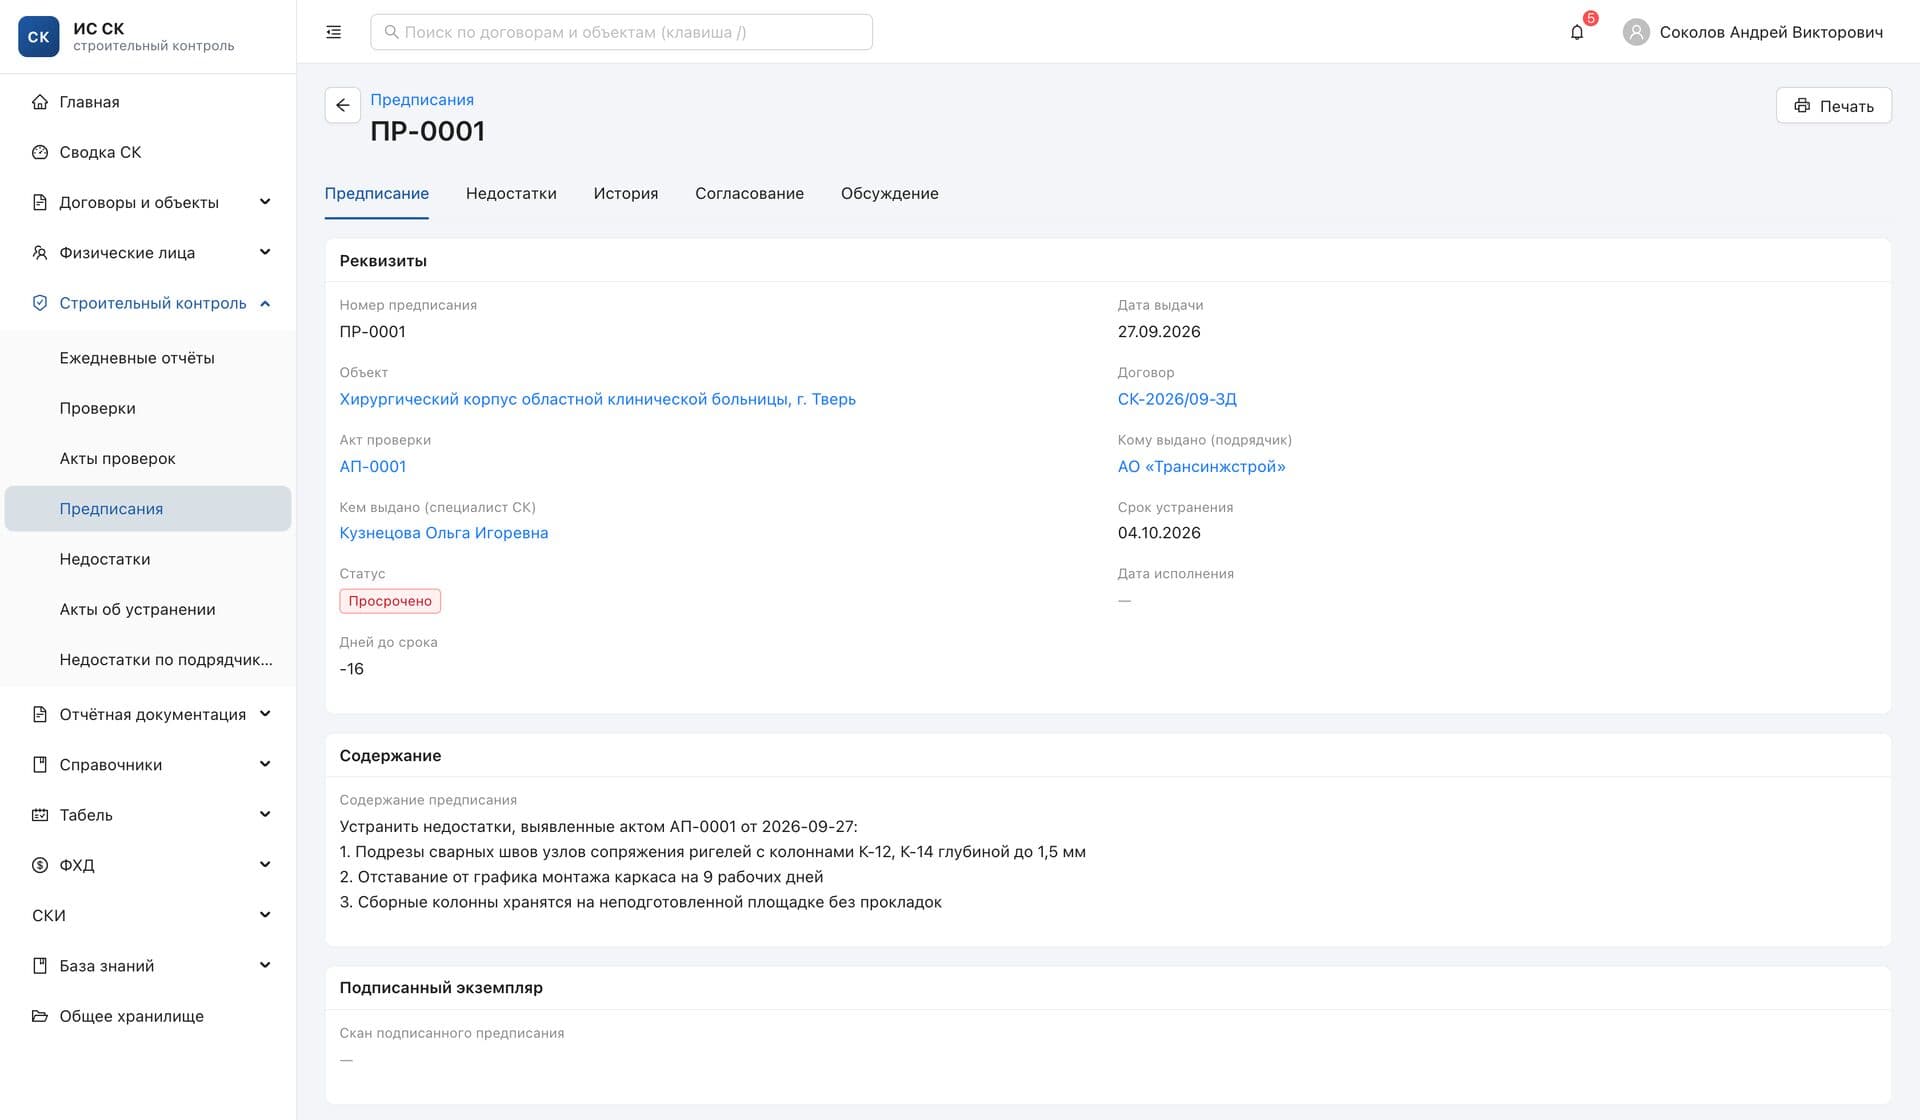Click the Табель calendar icon
This screenshot has width=1920, height=1120.
(x=40, y=815)
